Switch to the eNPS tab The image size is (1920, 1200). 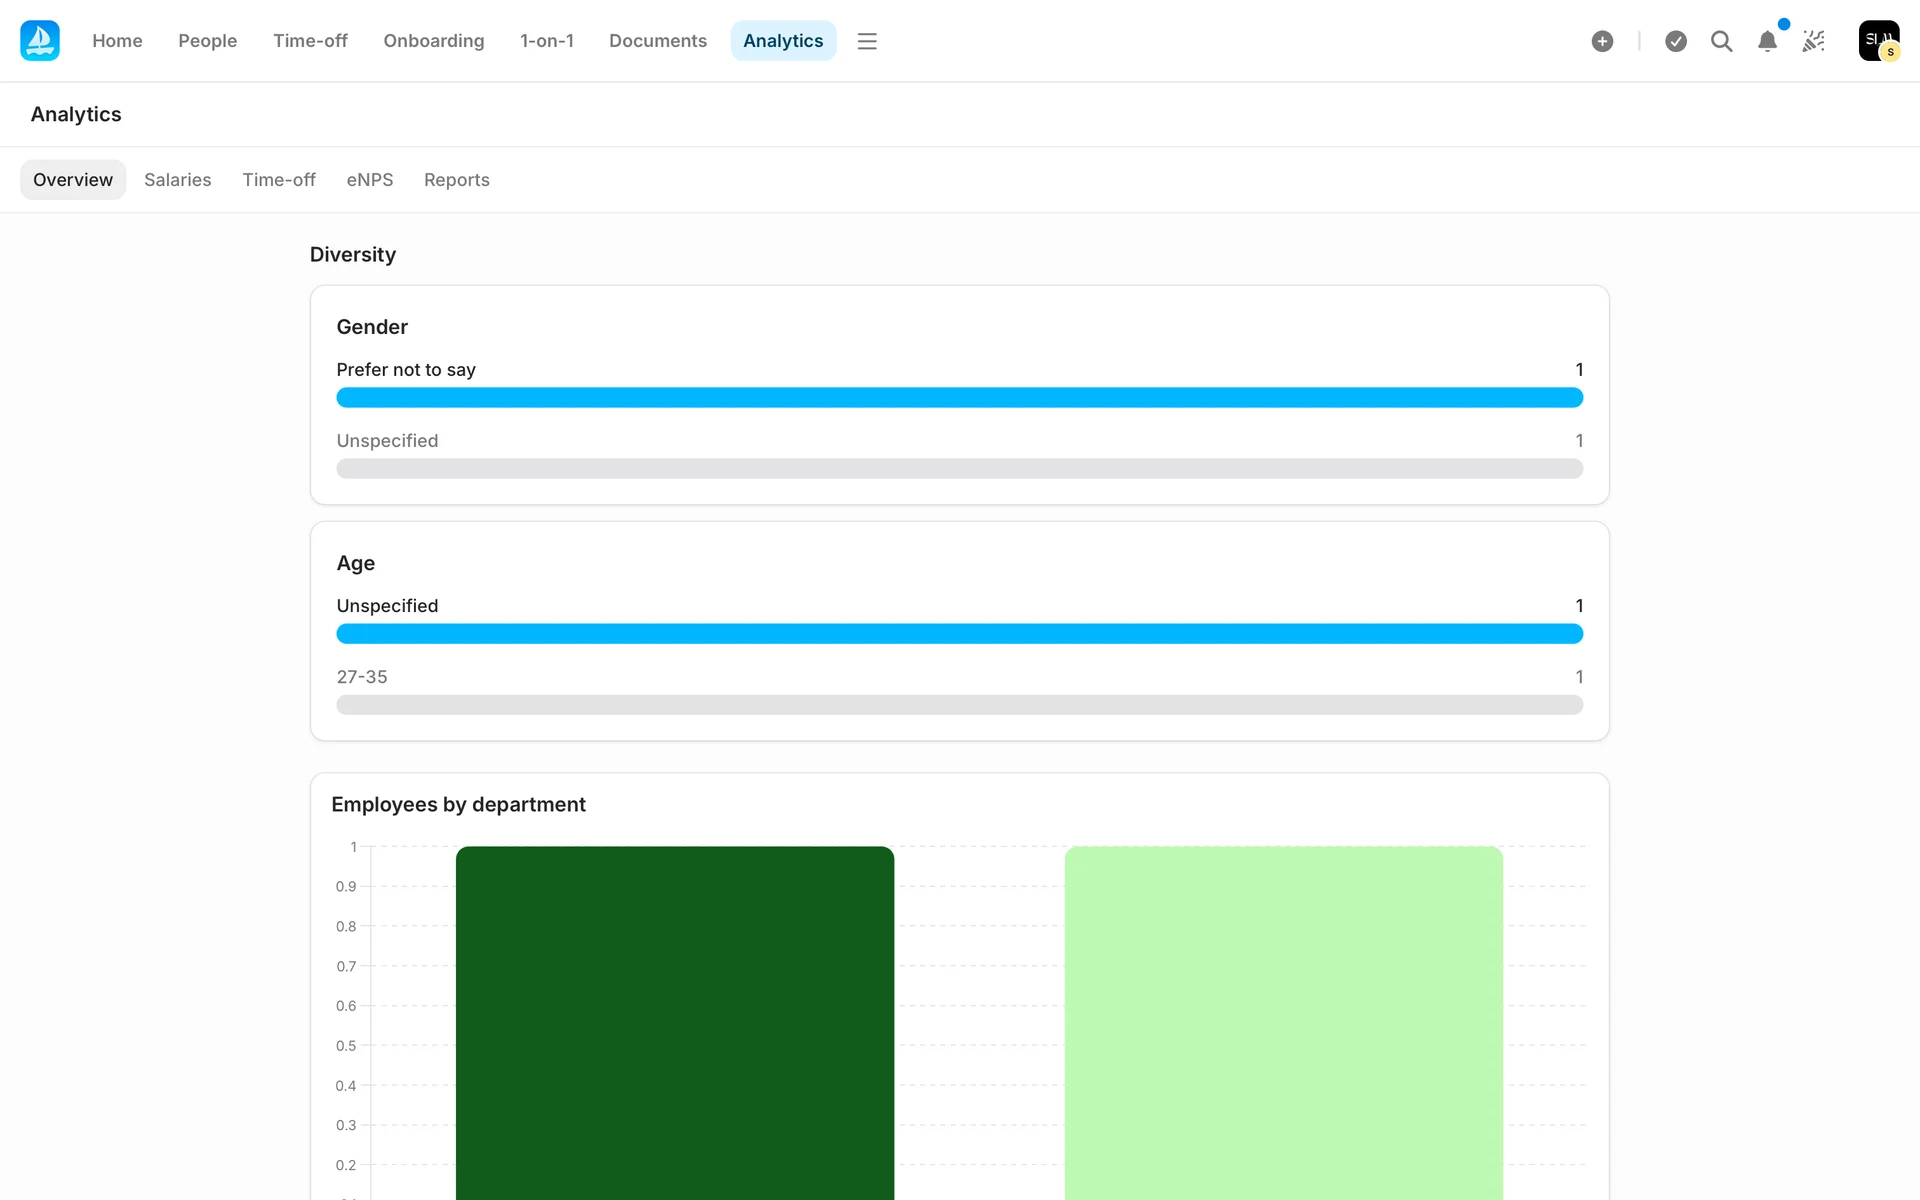[369, 180]
